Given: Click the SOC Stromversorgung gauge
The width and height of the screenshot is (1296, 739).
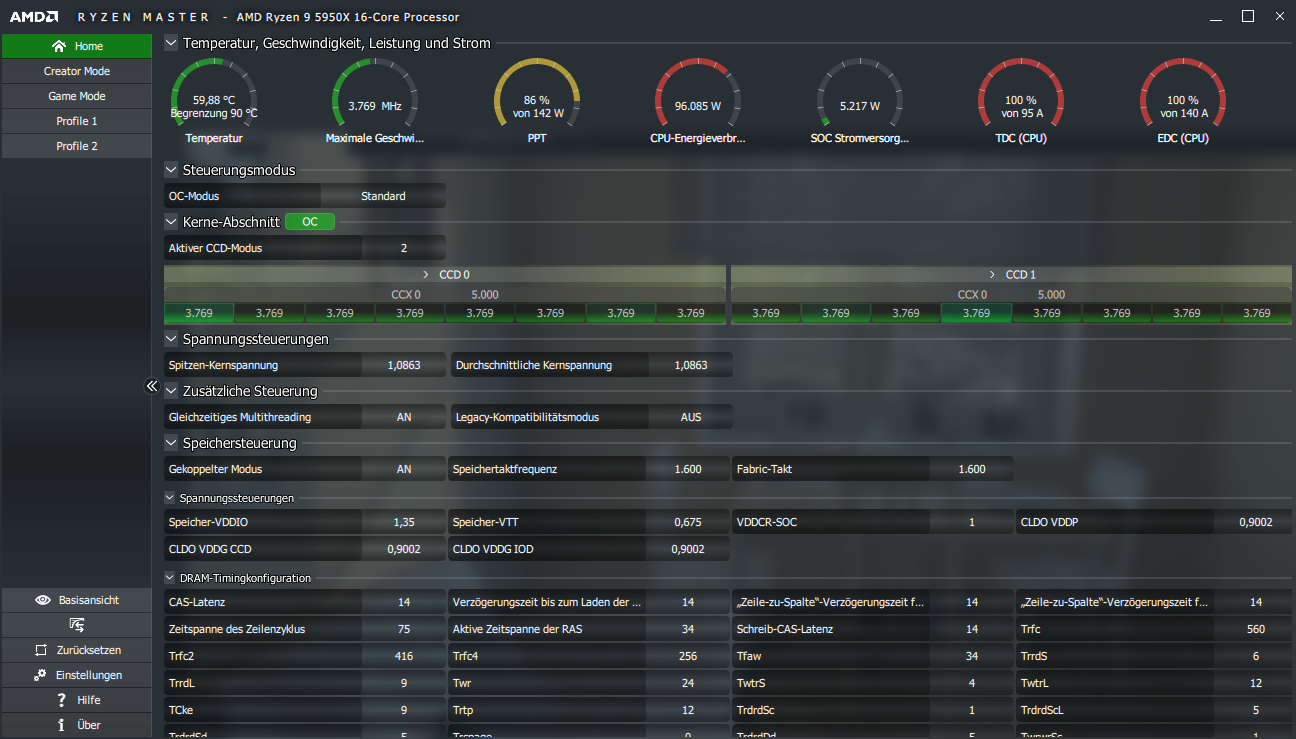Looking at the screenshot, I should tap(860, 101).
